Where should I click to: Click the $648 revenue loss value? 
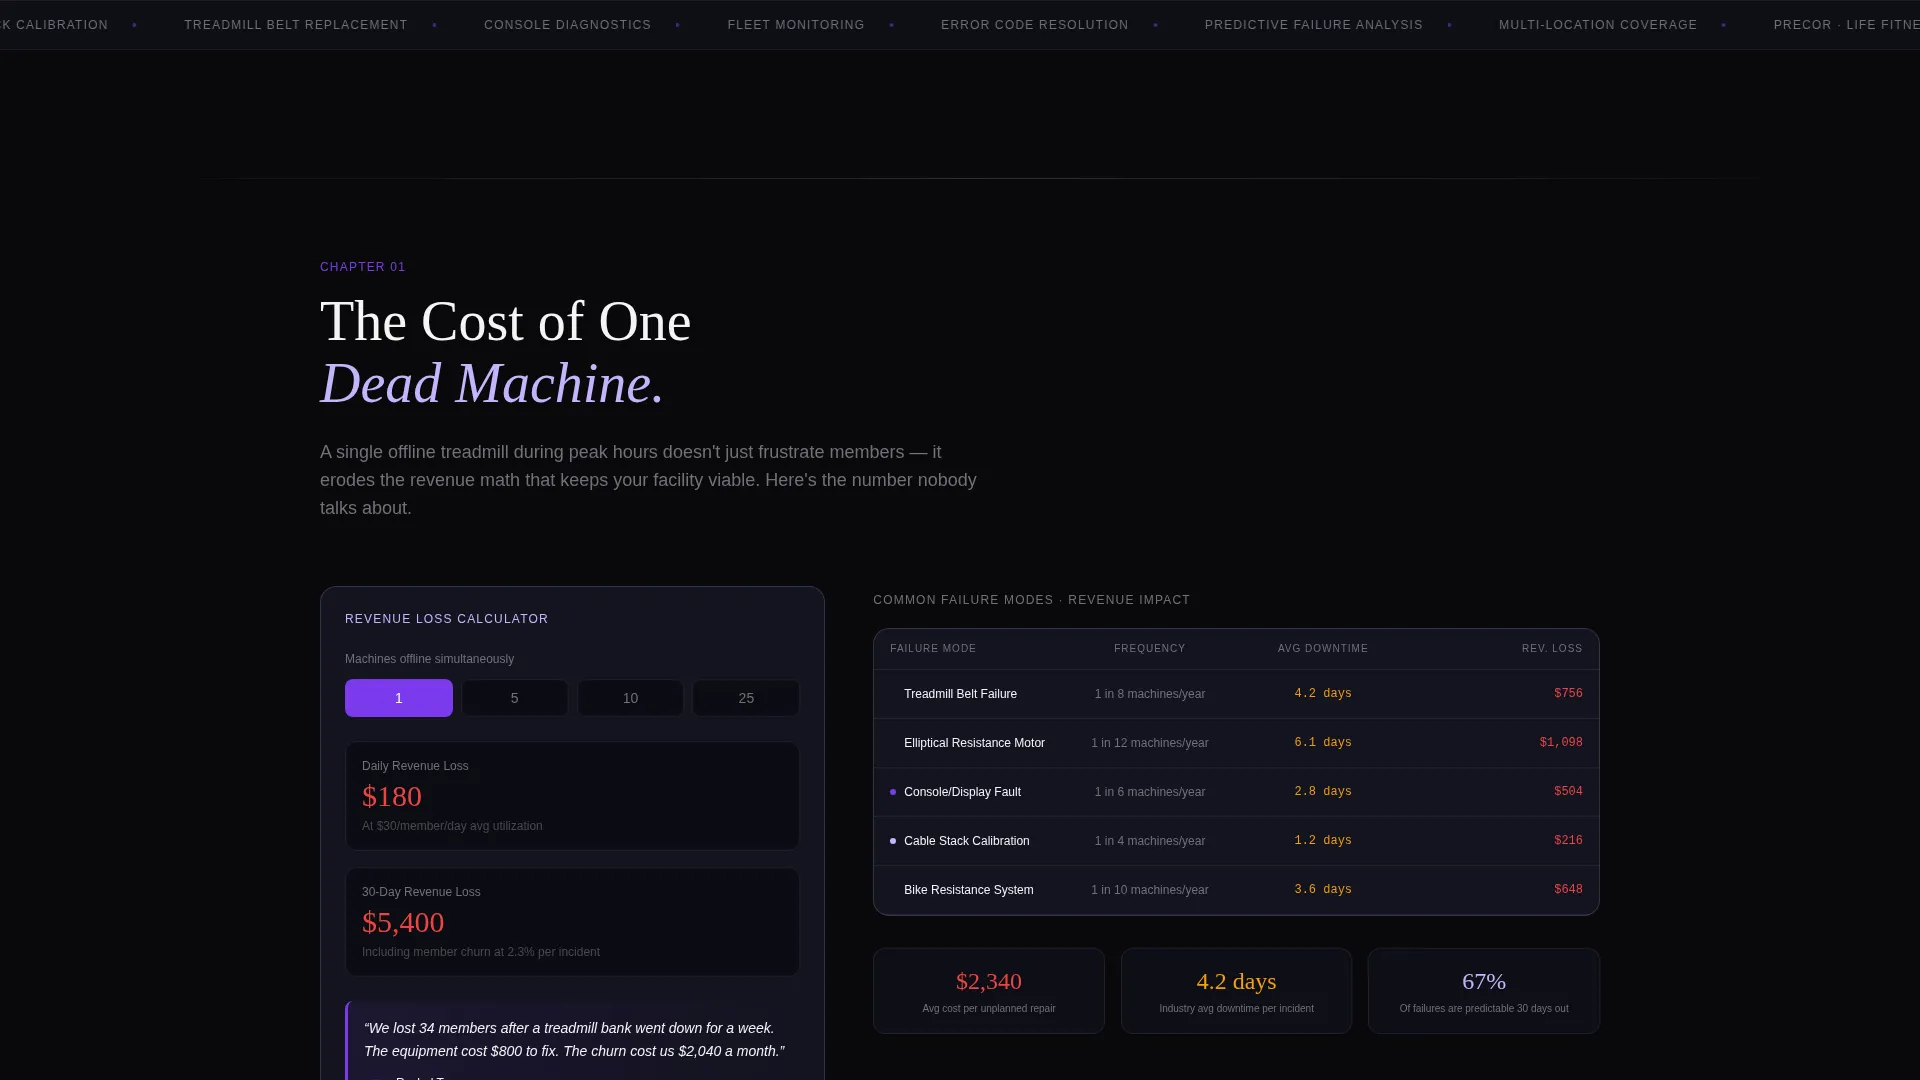[1568, 890]
